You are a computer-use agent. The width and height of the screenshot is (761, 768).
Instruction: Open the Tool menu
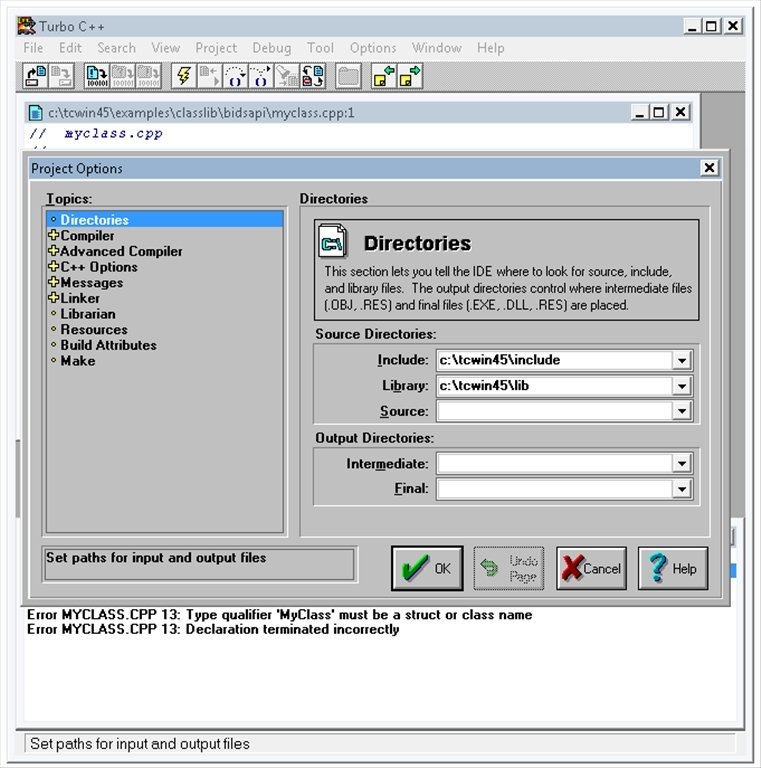pyautogui.click(x=320, y=48)
